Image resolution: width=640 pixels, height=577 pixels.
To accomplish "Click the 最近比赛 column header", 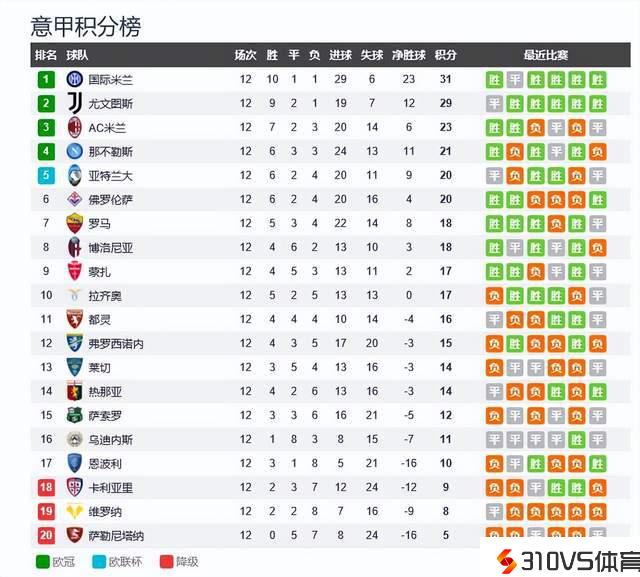I will (x=545, y=55).
